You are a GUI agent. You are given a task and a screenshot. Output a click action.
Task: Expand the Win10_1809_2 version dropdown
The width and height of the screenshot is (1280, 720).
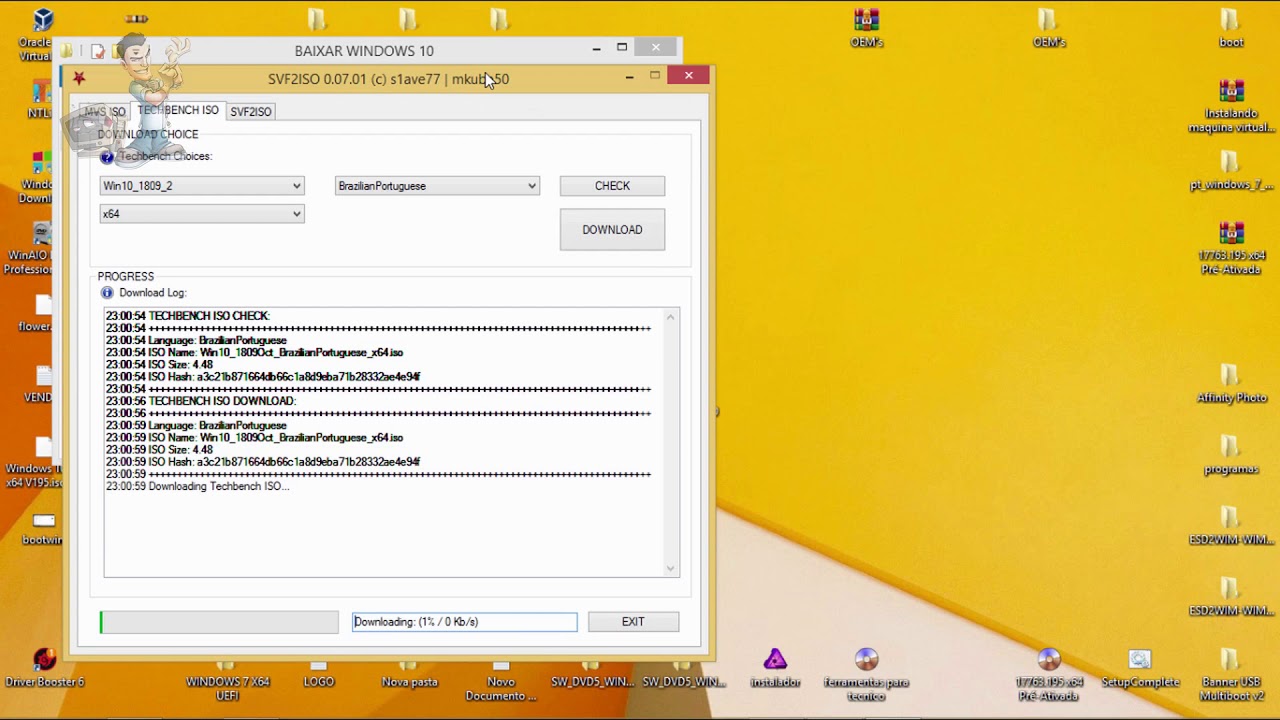296,186
